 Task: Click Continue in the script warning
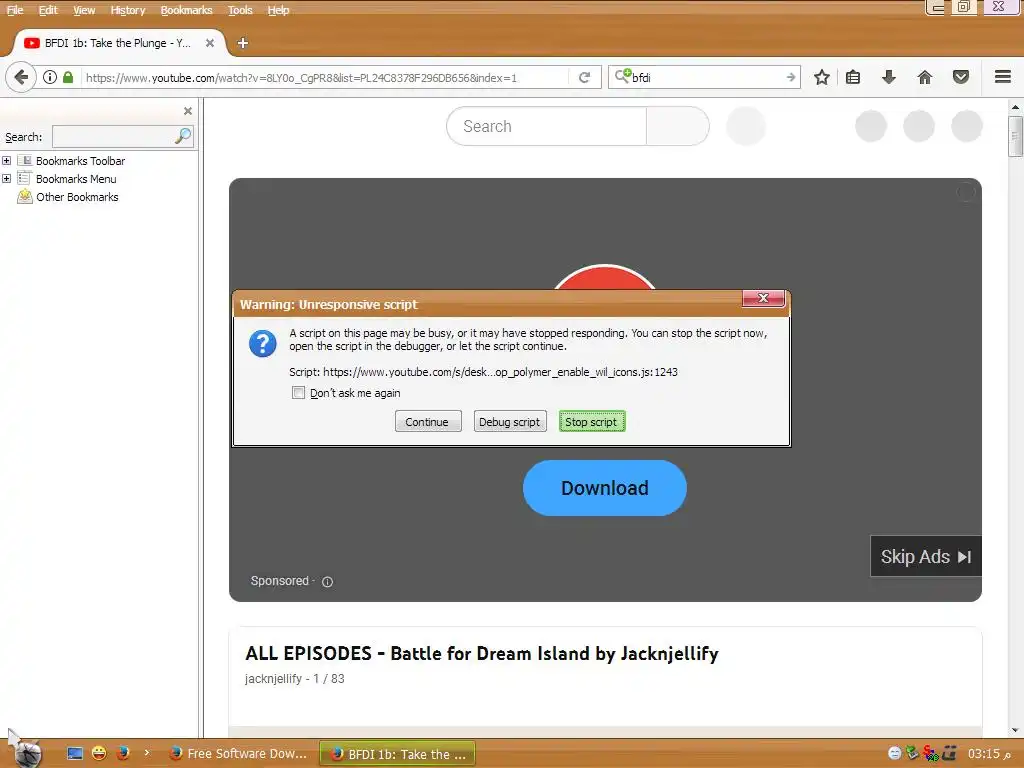(428, 421)
